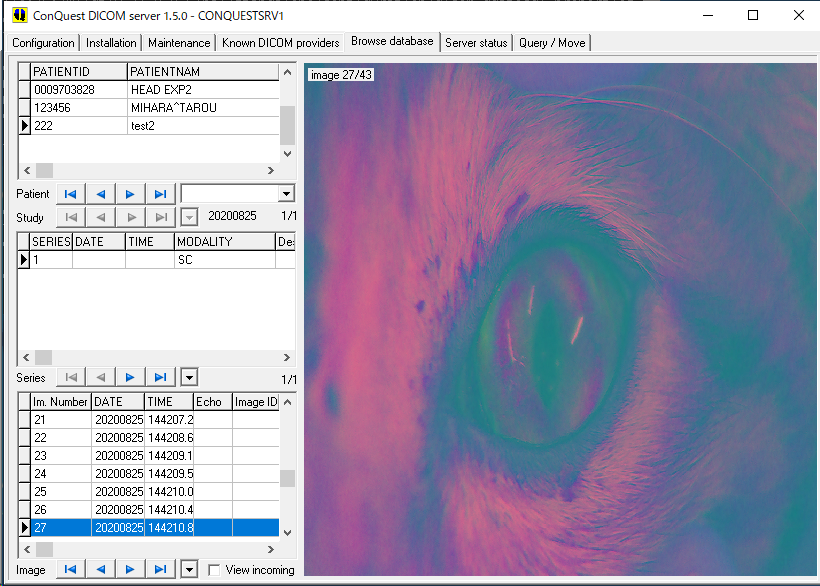The width and height of the screenshot is (820, 586).
Task: Click the Study row previous button
Action: click(101, 216)
